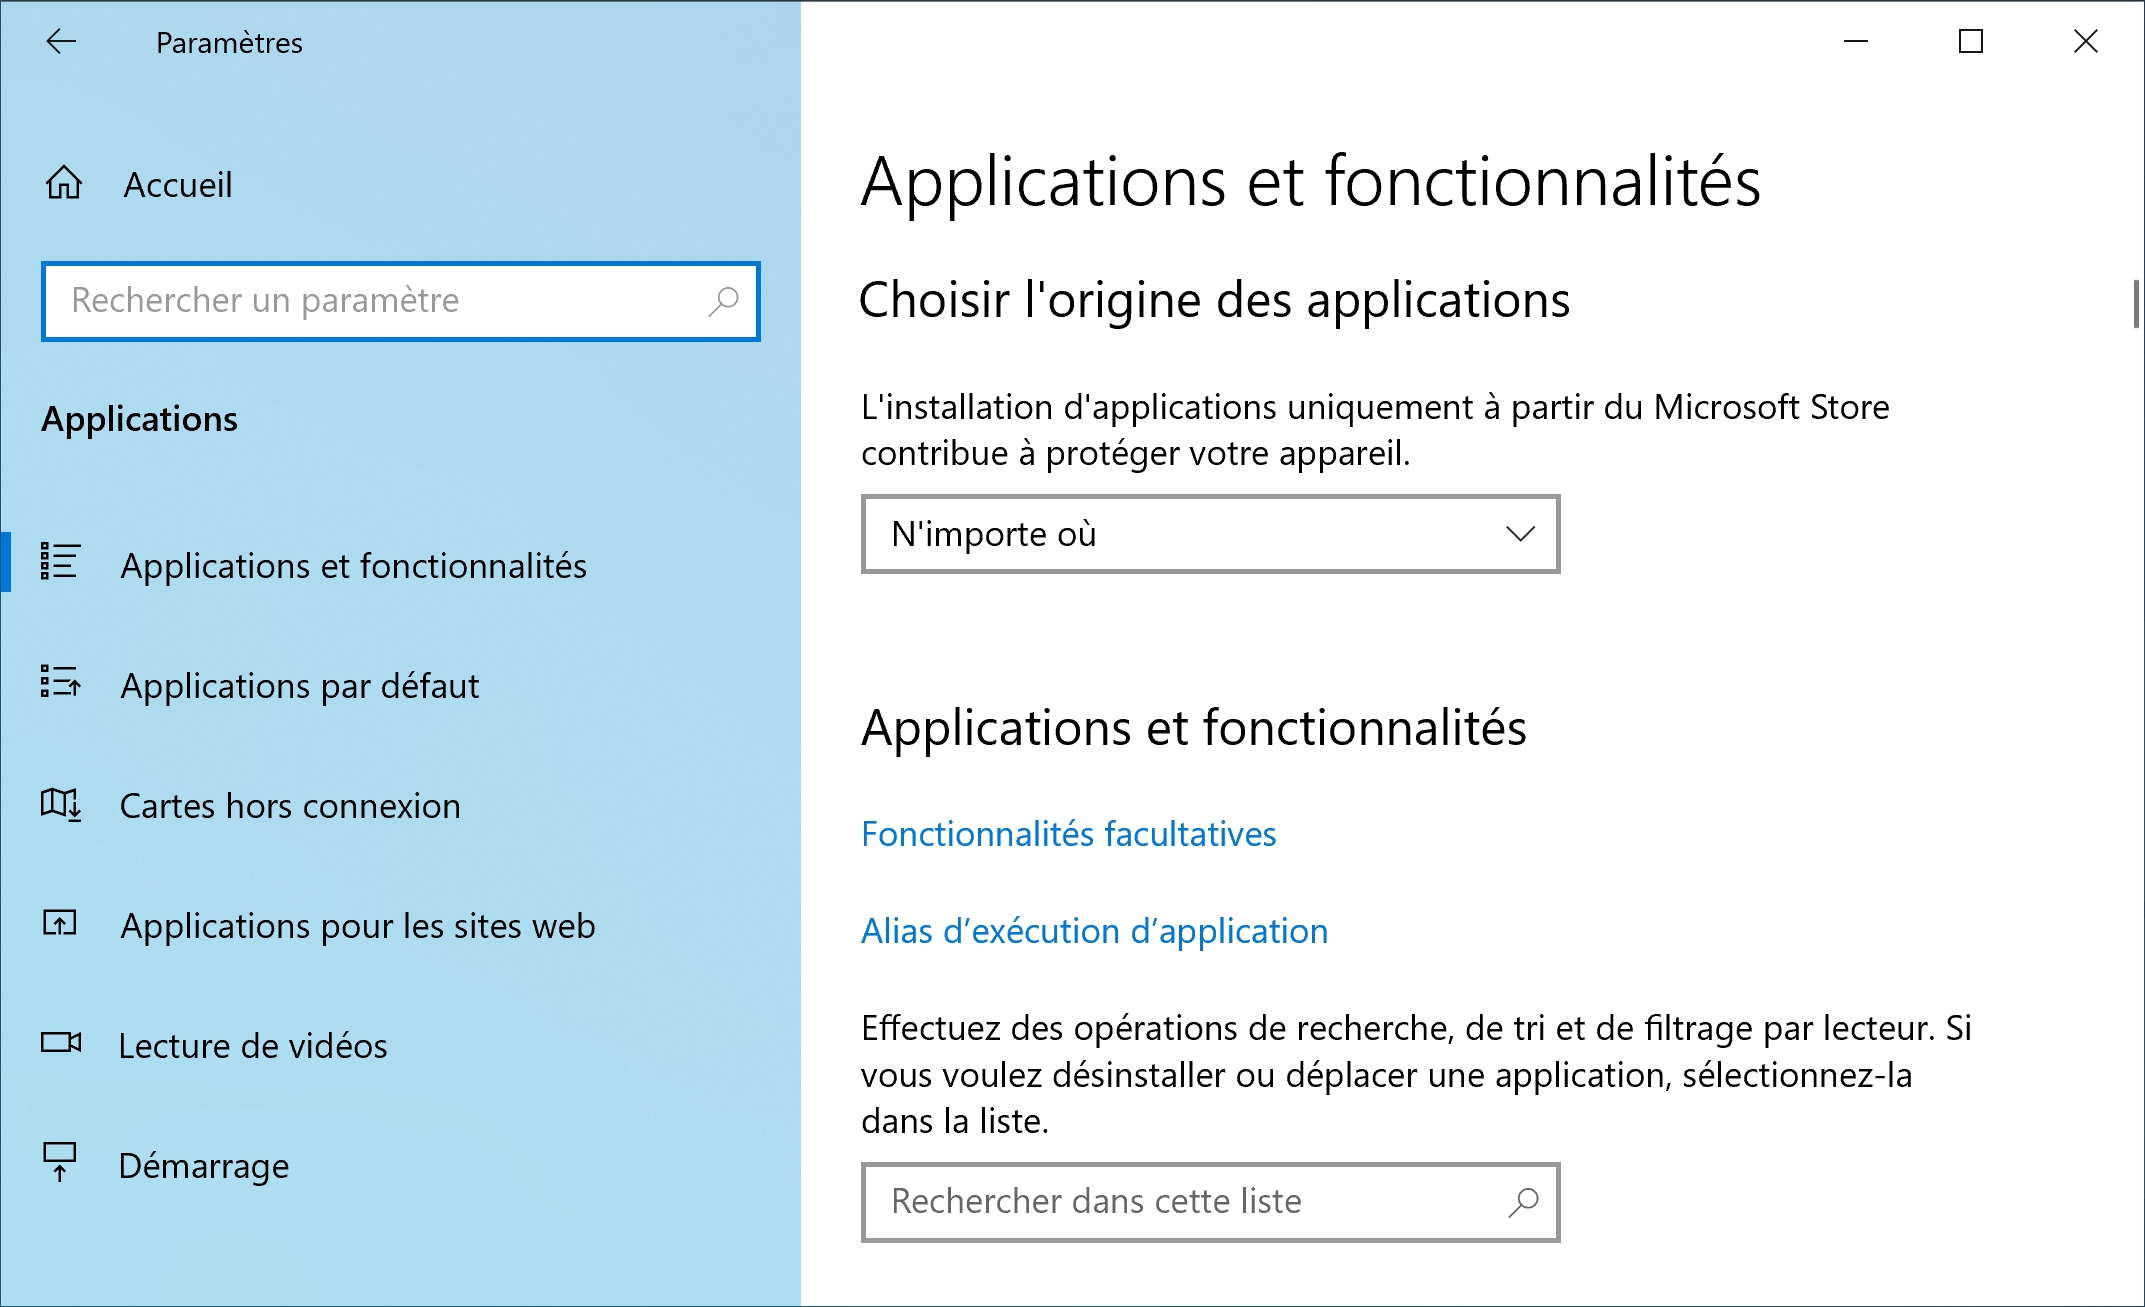The height and width of the screenshot is (1307, 2145).
Task: Open Alias d'exécution d'application link
Action: pos(1095,931)
